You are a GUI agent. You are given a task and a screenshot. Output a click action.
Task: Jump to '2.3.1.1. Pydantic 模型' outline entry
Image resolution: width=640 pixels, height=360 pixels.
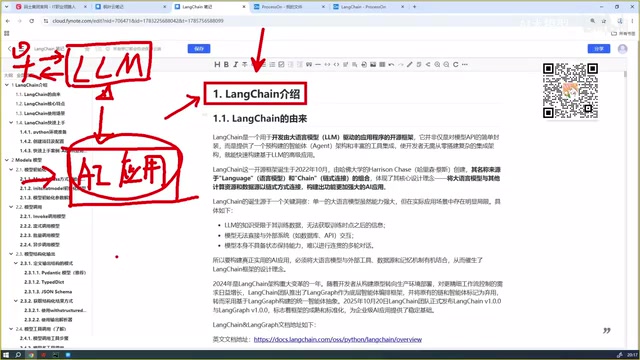coord(55,273)
